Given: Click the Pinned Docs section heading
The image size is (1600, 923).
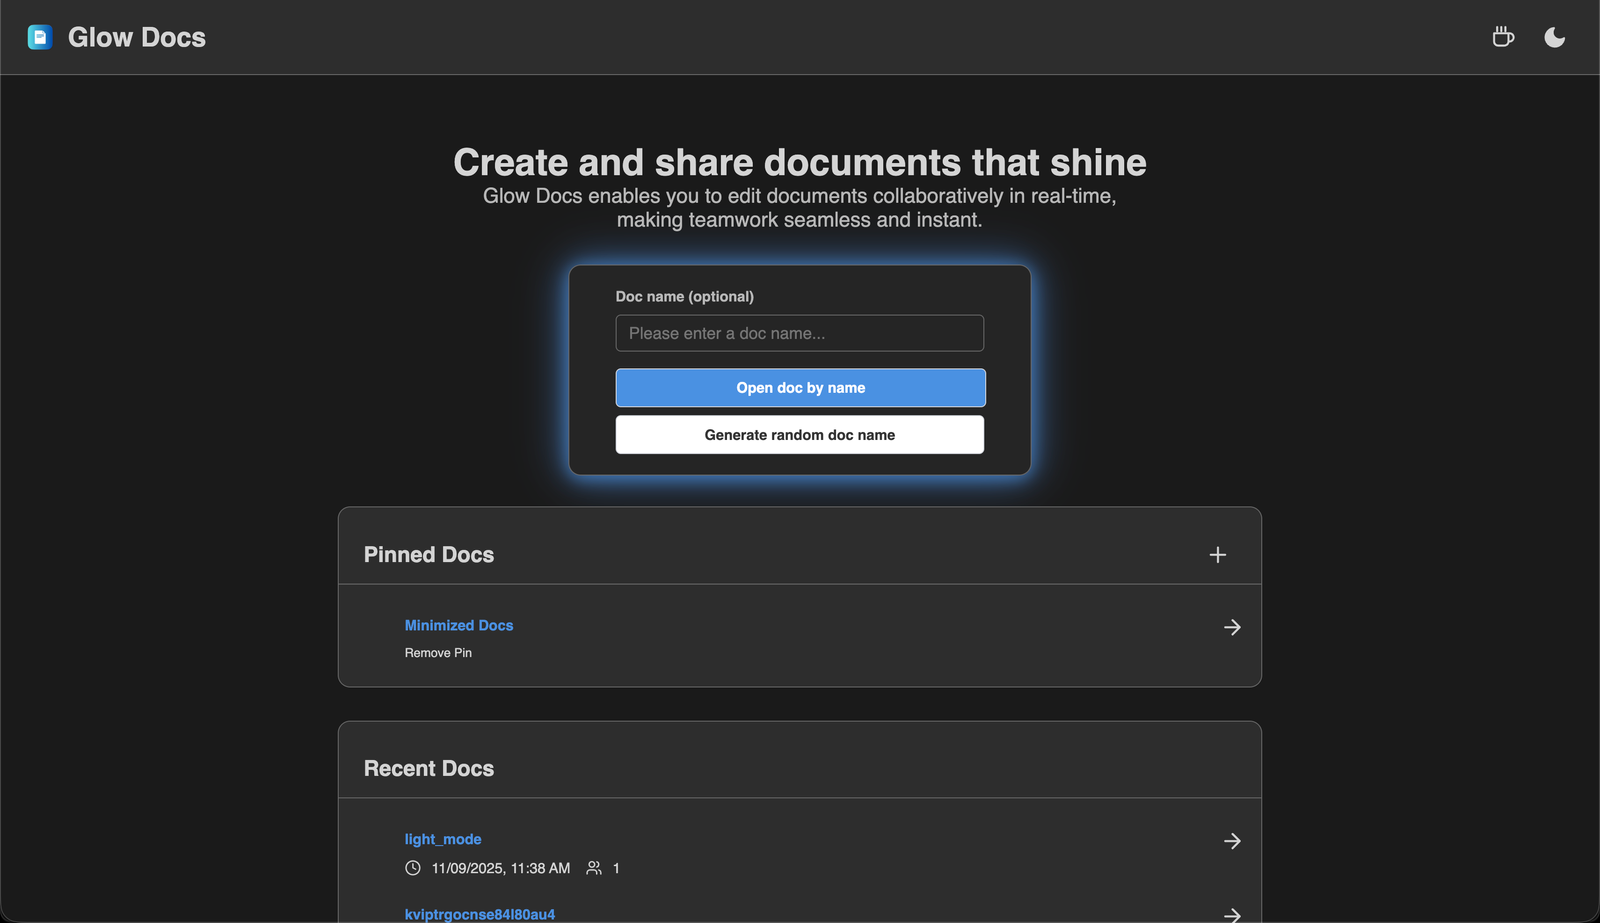Looking at the screenshot, I should [x=429, y=554].
